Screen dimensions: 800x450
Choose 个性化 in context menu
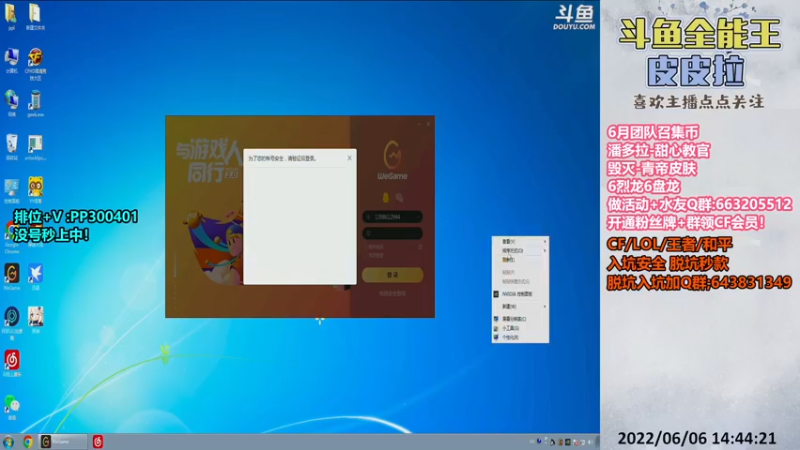(x=520, y=337)
